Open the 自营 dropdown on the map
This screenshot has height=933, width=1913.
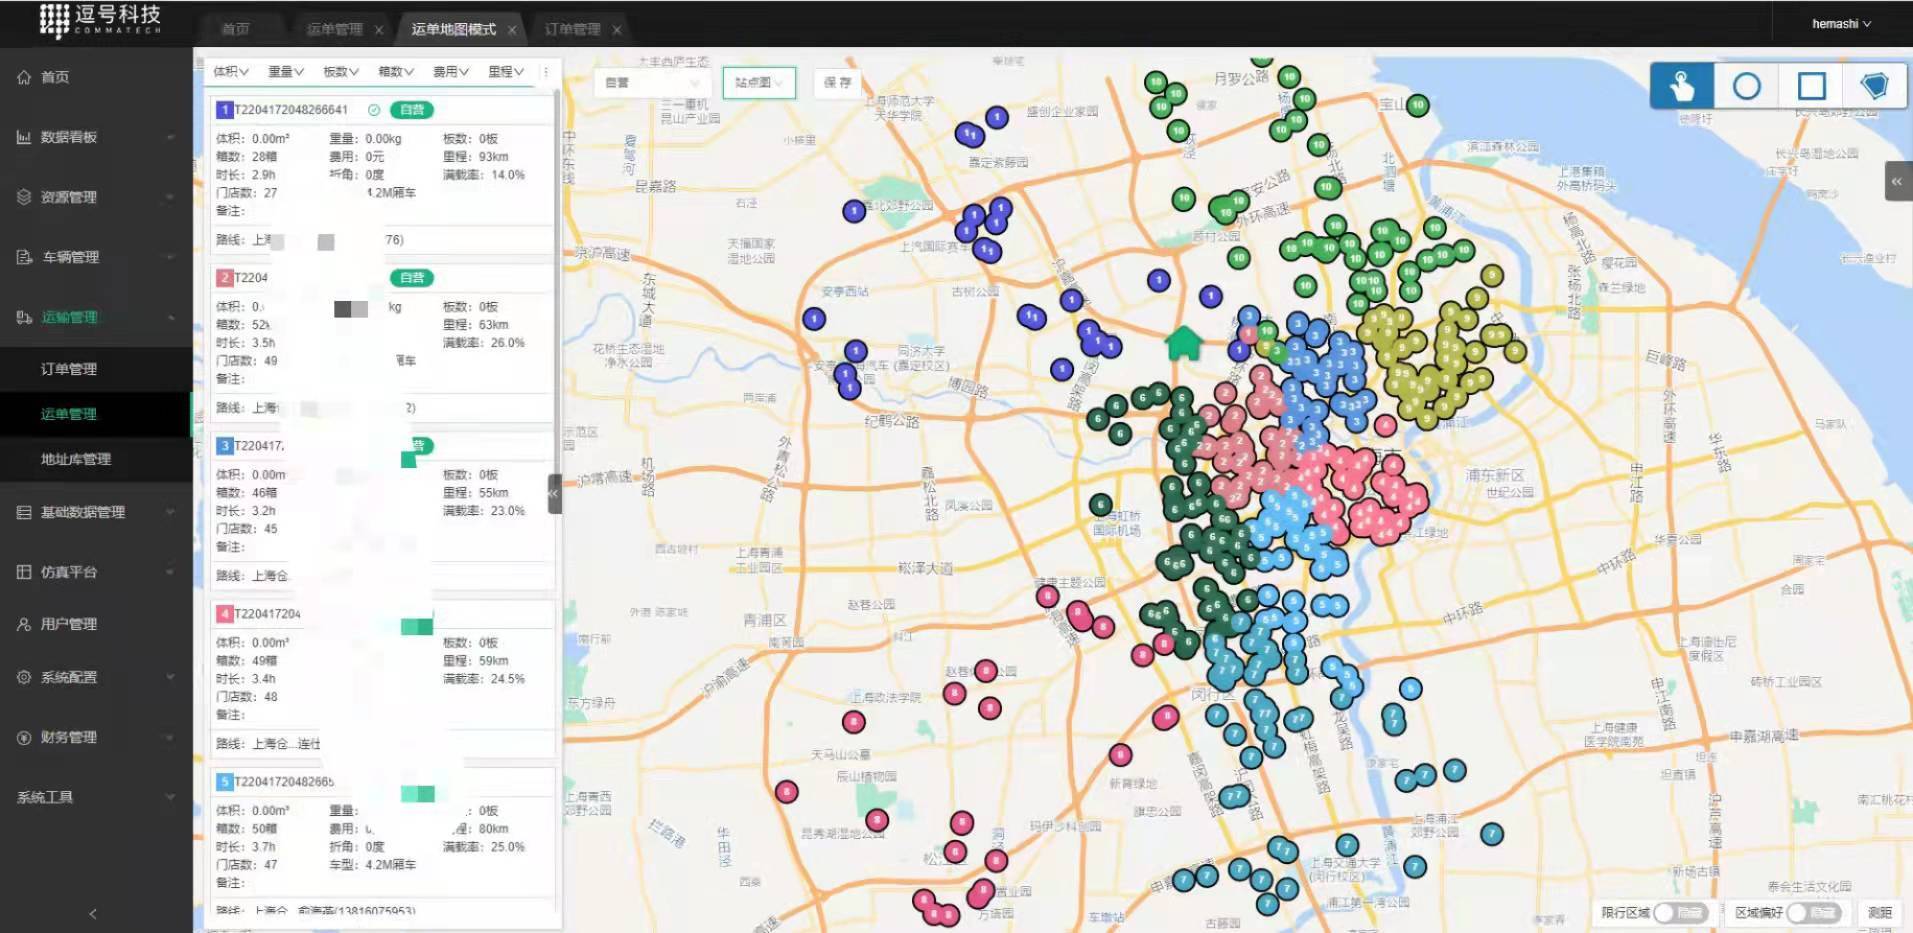(651, 83)
